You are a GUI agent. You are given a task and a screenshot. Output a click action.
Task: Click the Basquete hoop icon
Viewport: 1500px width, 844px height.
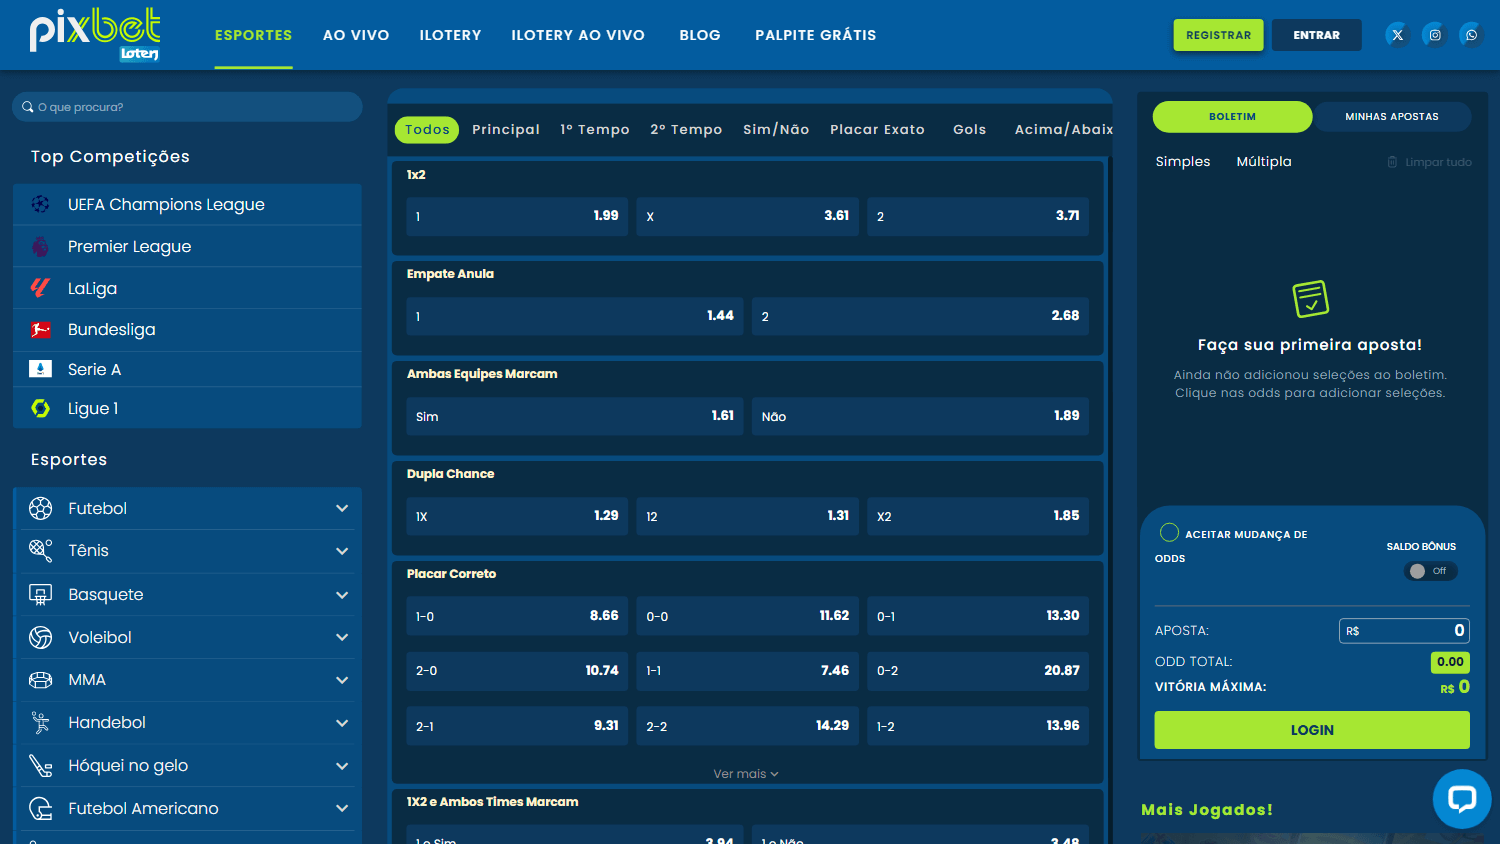tap(40, 594)
